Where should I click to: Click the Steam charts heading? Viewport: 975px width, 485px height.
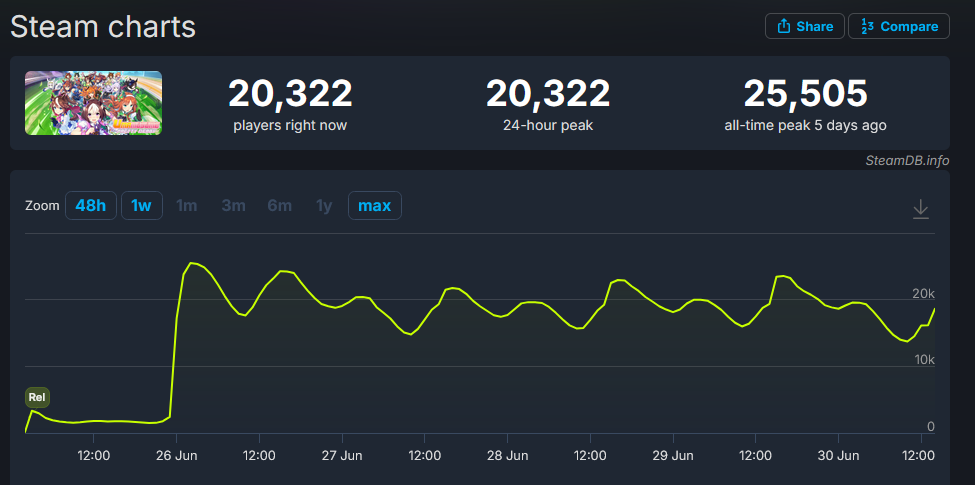[x=103, y=27]
